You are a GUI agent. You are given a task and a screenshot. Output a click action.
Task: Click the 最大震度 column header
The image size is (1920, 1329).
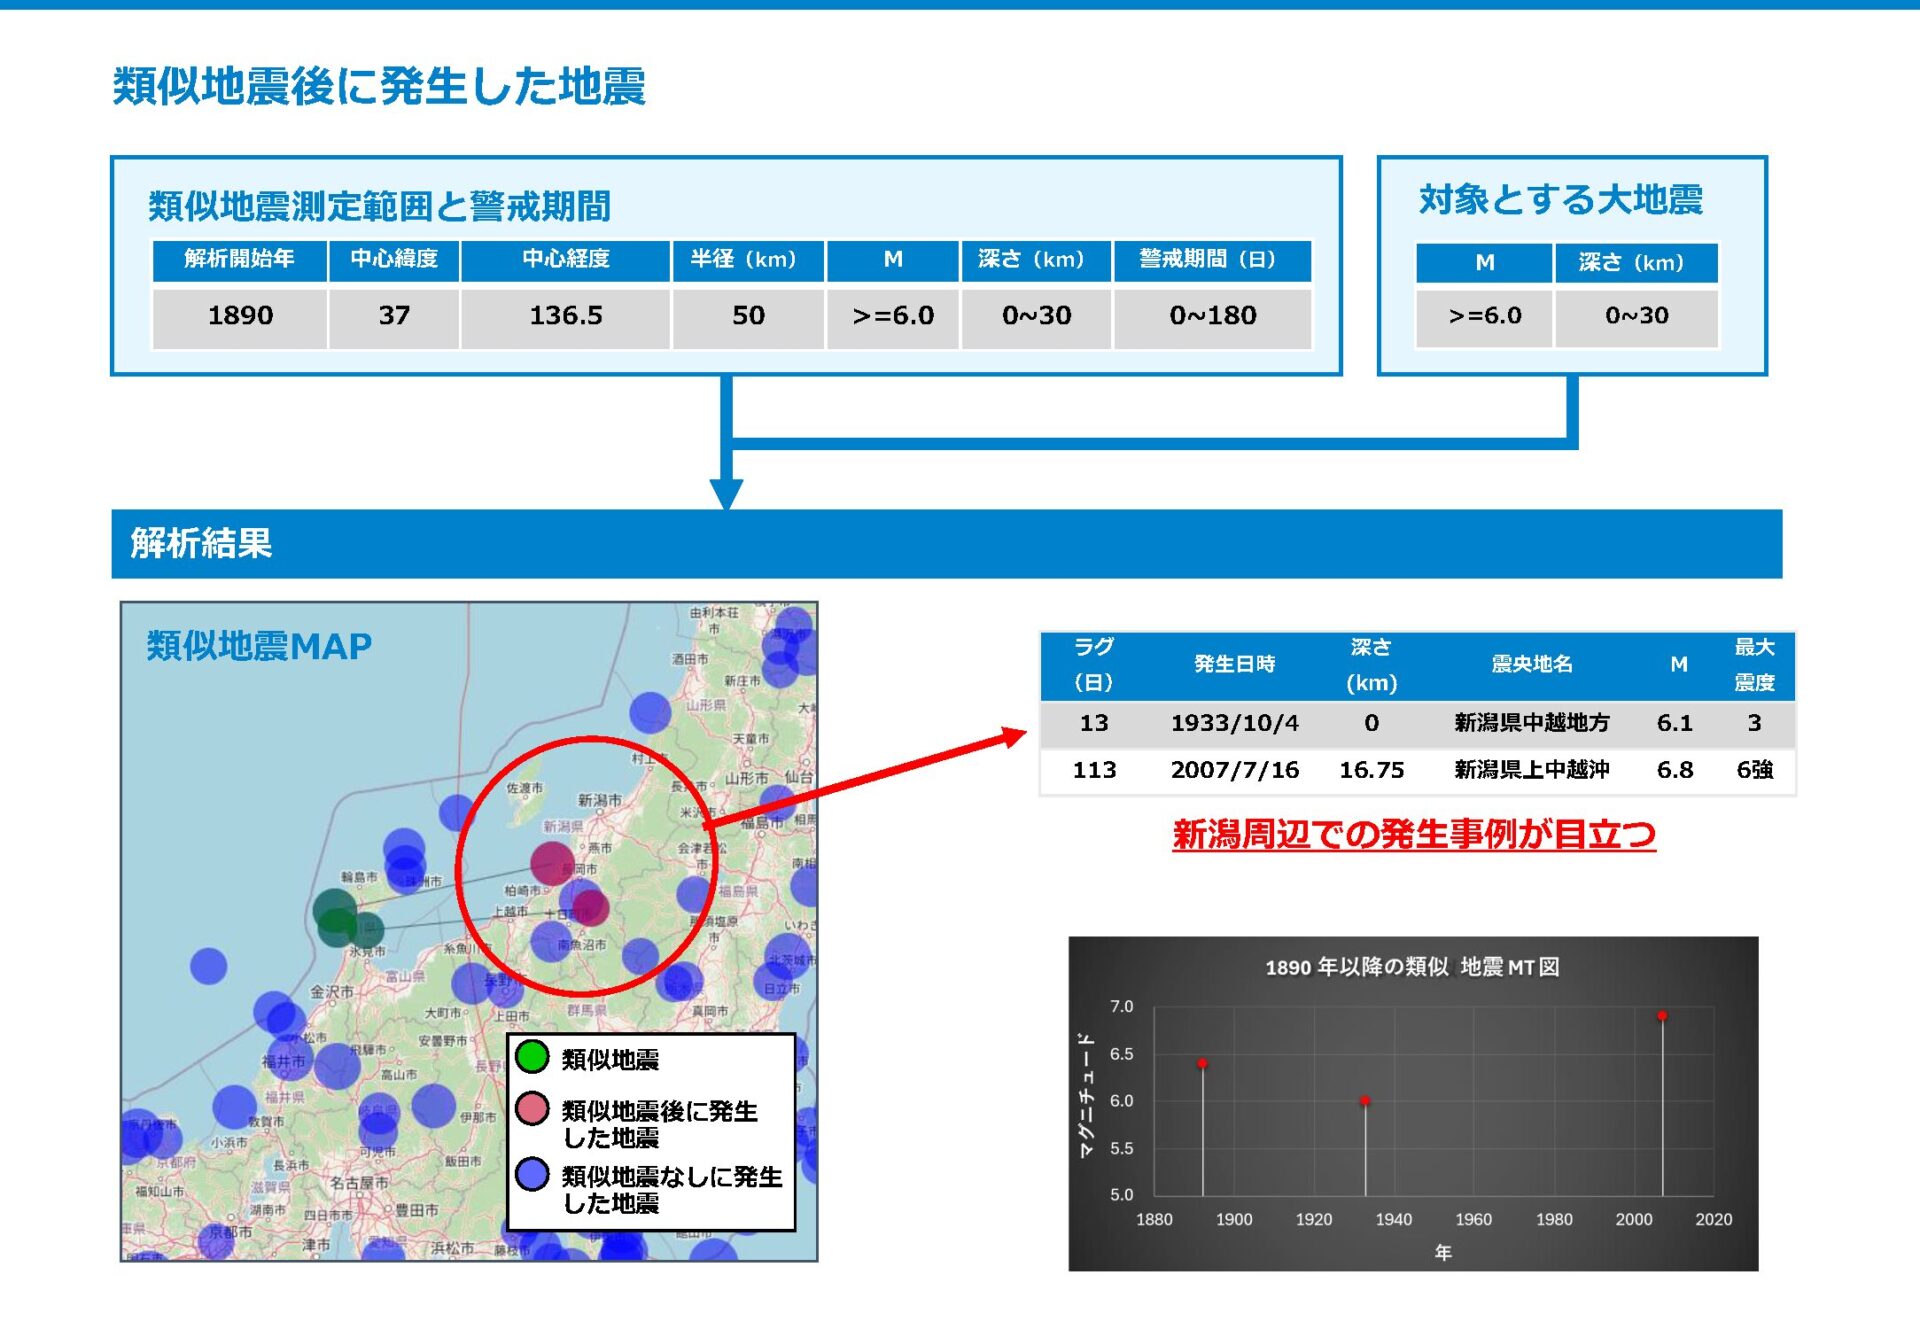(1754, 665)
